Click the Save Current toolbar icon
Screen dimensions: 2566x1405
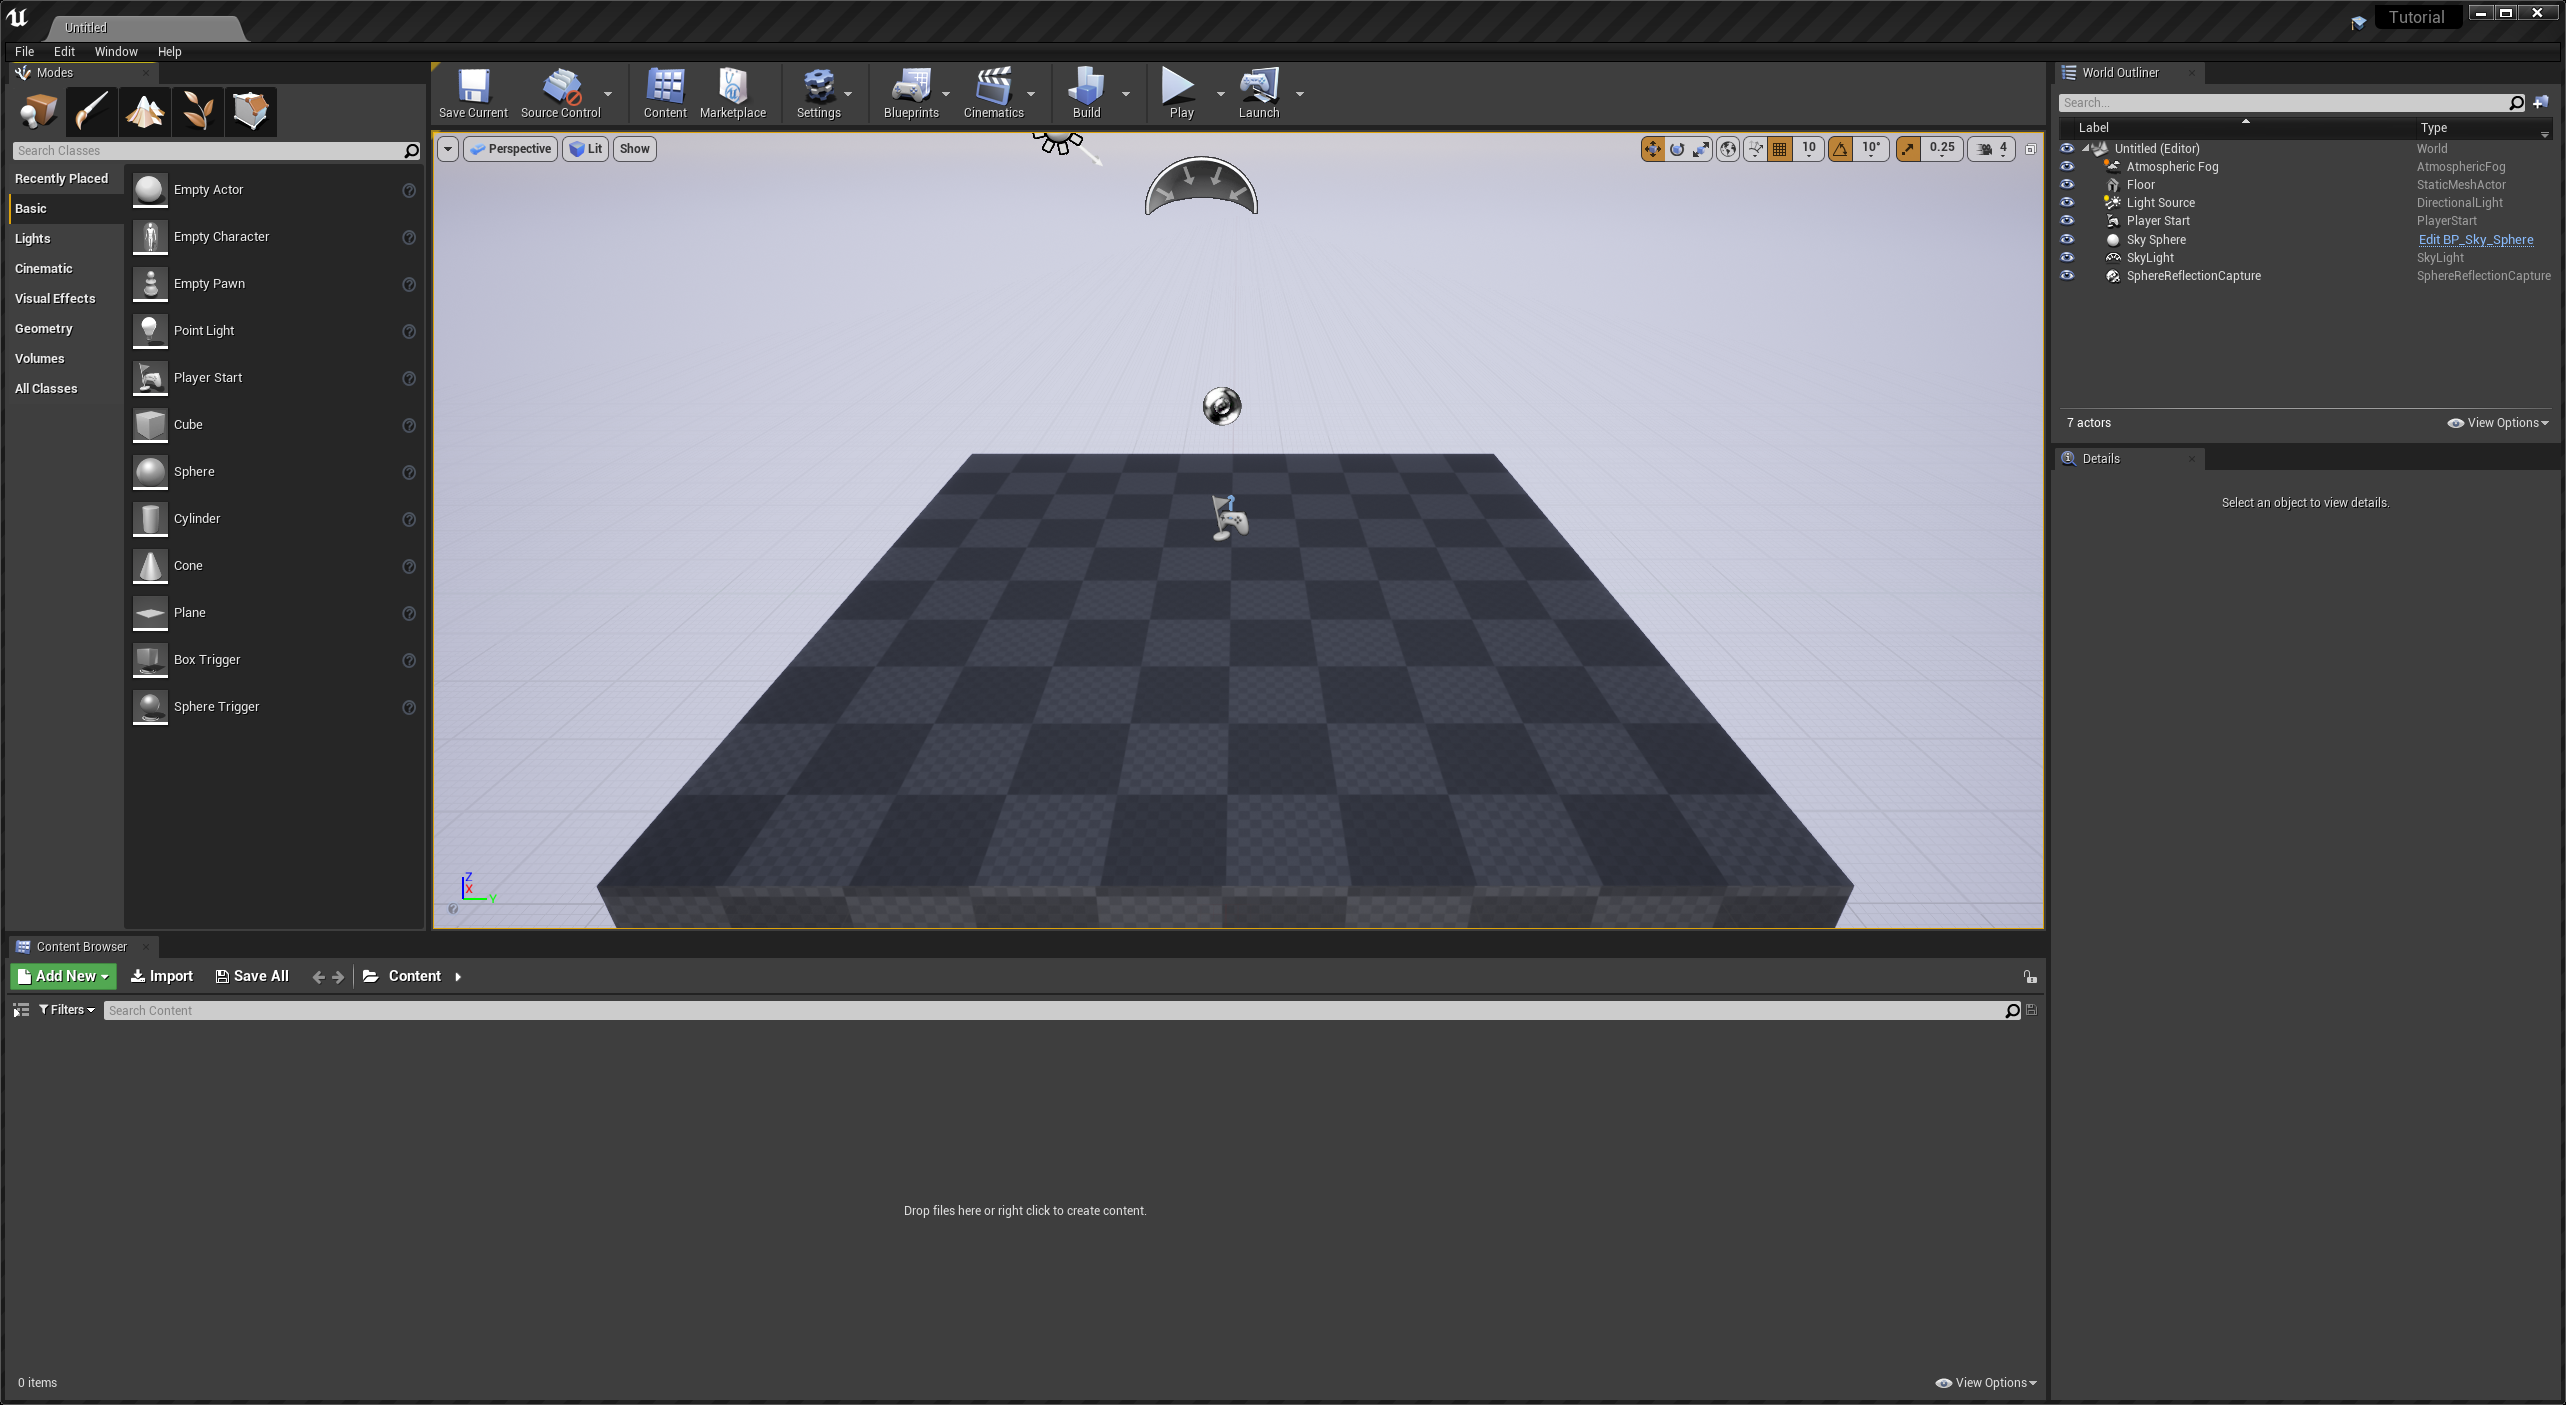[473, 88]
